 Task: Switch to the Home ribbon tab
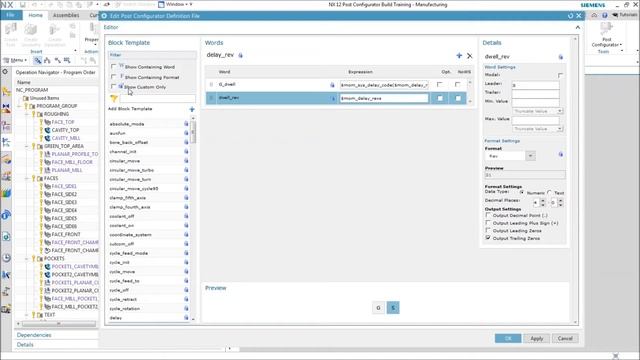[x=36, y=15]
